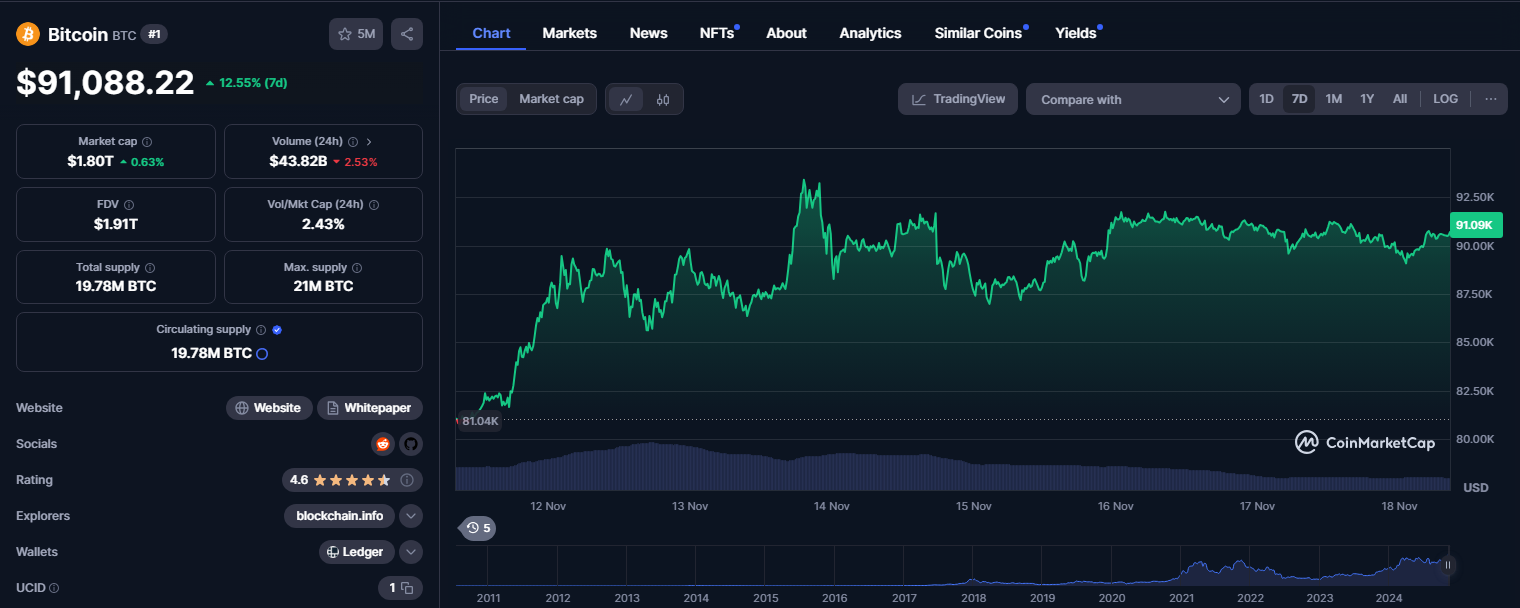Expand the Explorers list chevron
This screenshot has width=1520, height=608.
click(x=410, y=516)
